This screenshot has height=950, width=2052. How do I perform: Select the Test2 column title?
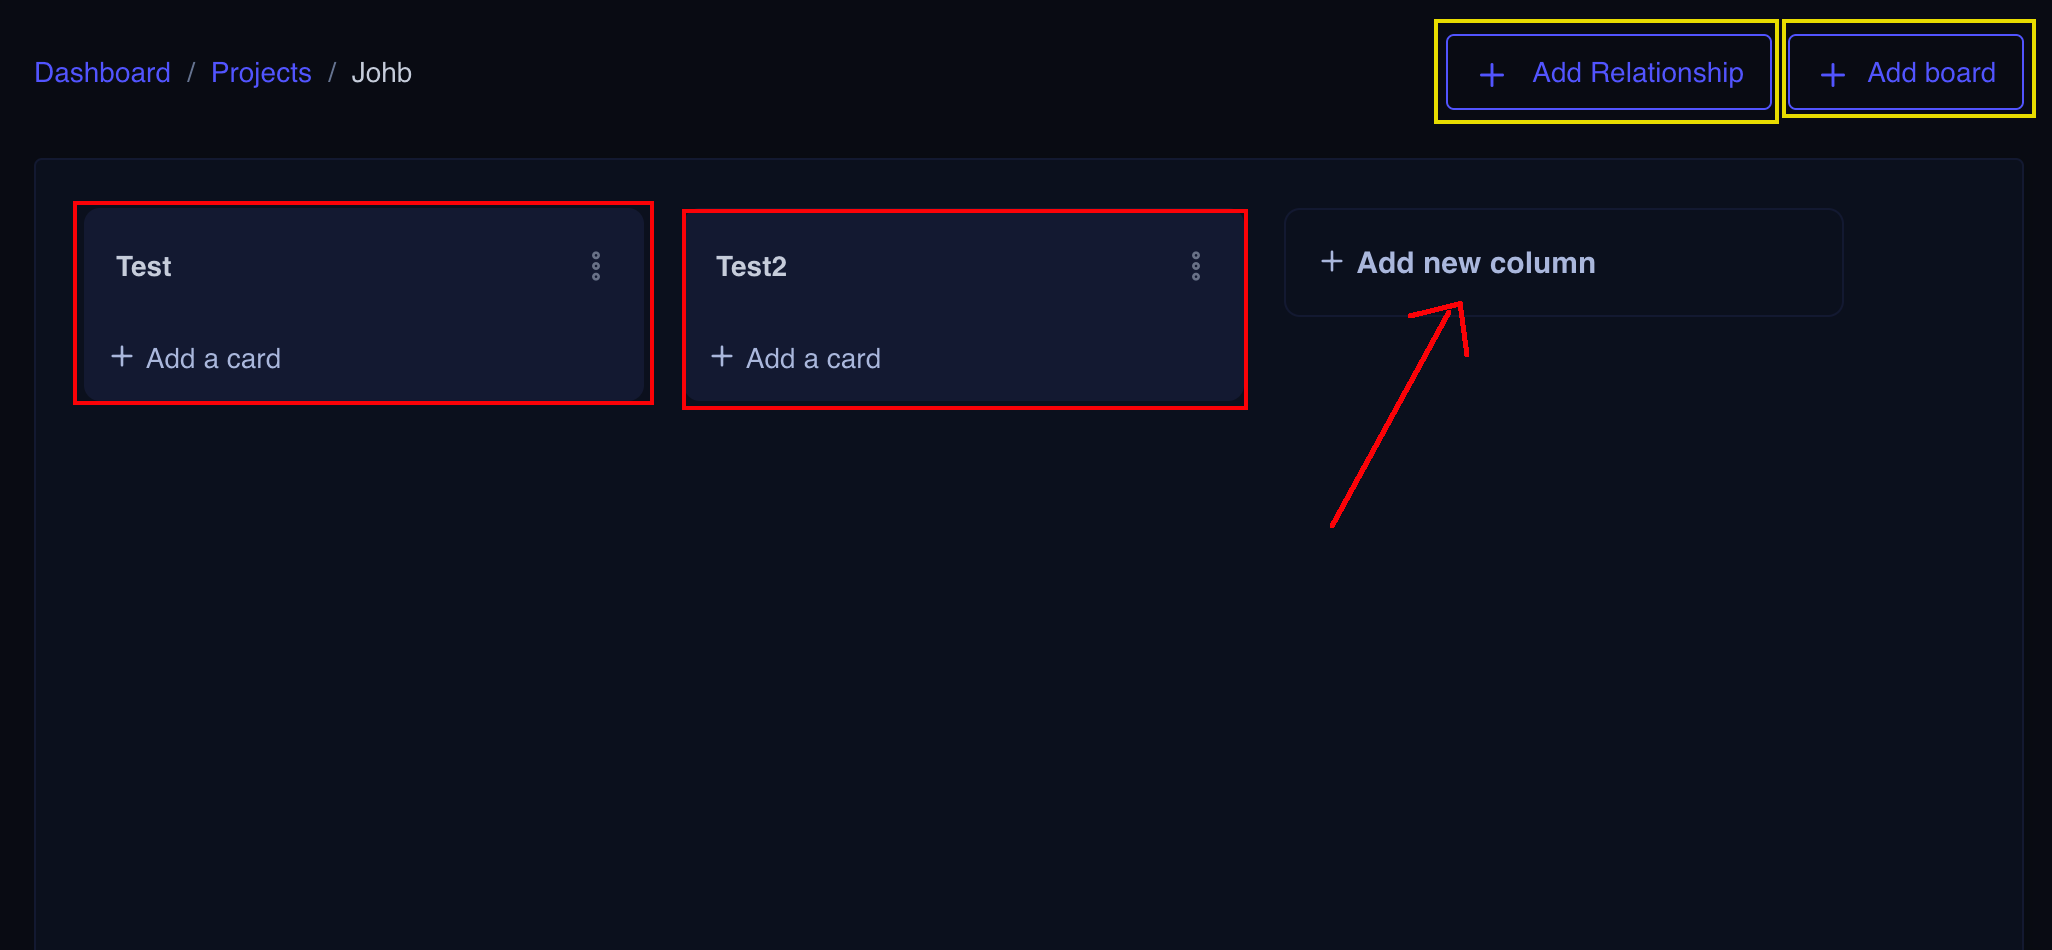751,267
